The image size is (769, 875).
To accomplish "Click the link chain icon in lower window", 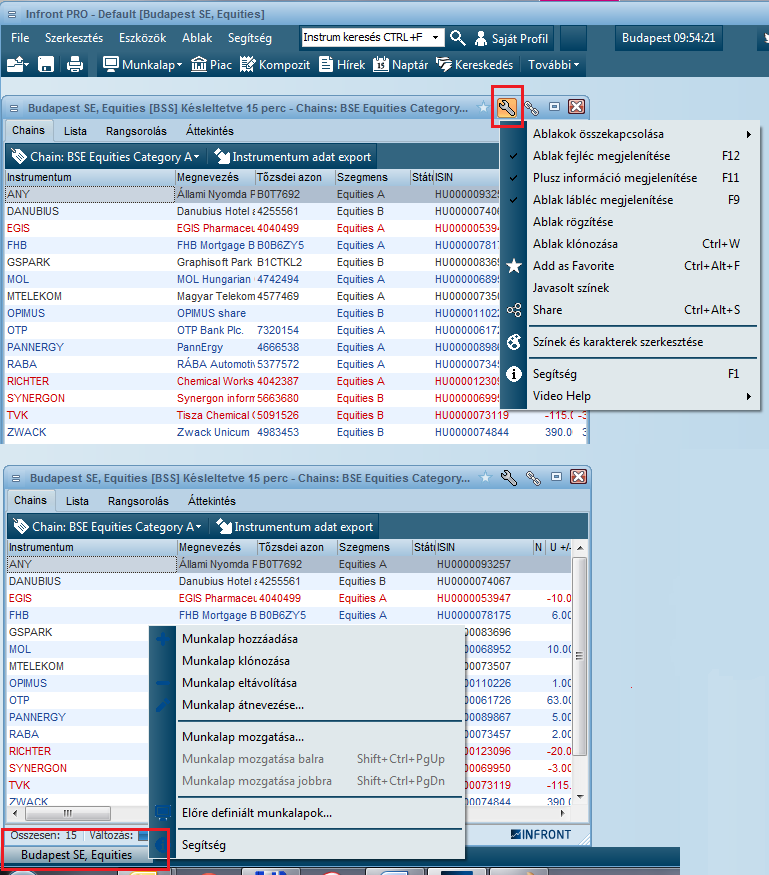I will (534, 478).
